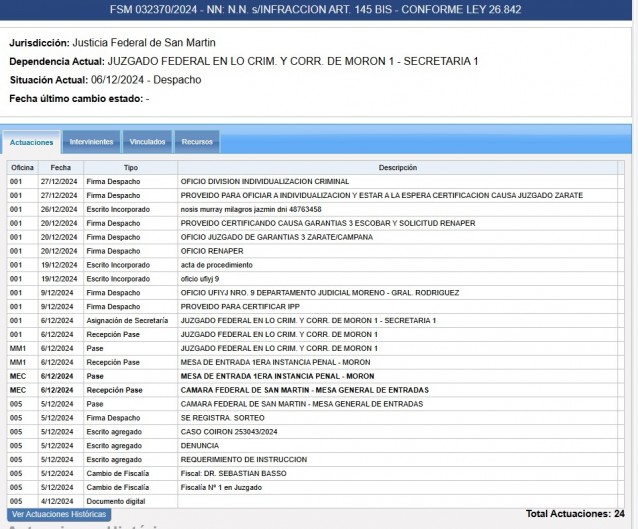Image resolution: width=638 pixels, height=529 pixels.
Task: Switch to the Actuaciones tab
Action: coord(32,142)
